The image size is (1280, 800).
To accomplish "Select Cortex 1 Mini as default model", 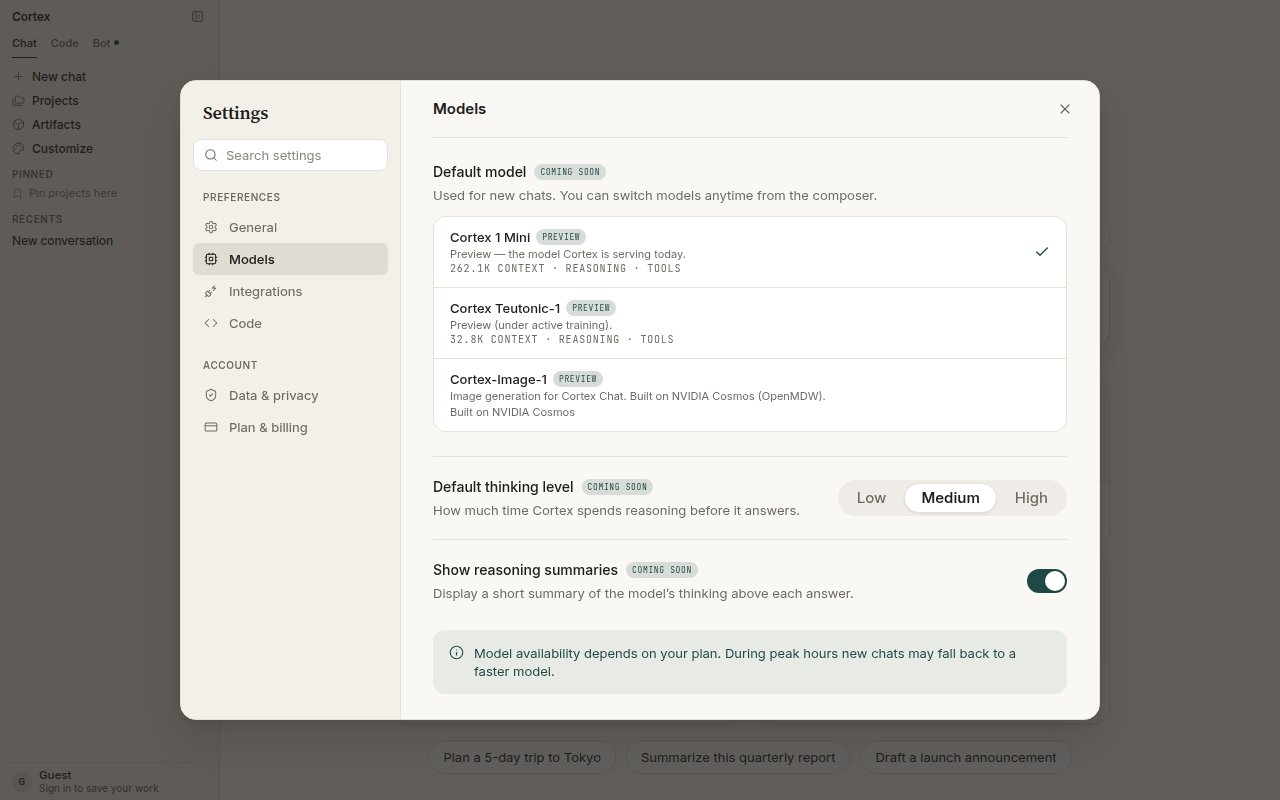I will coord(750,252).
